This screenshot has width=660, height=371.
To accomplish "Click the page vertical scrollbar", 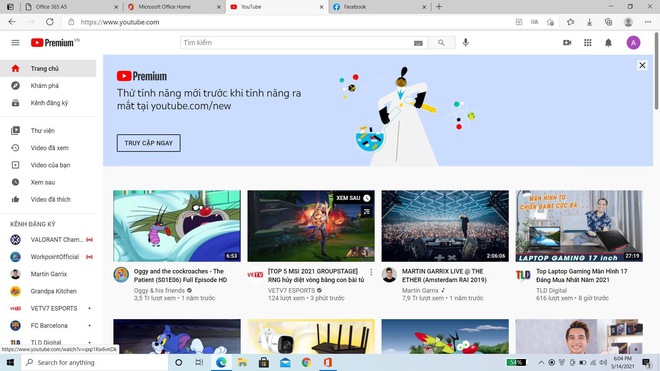I will point(656,72).
